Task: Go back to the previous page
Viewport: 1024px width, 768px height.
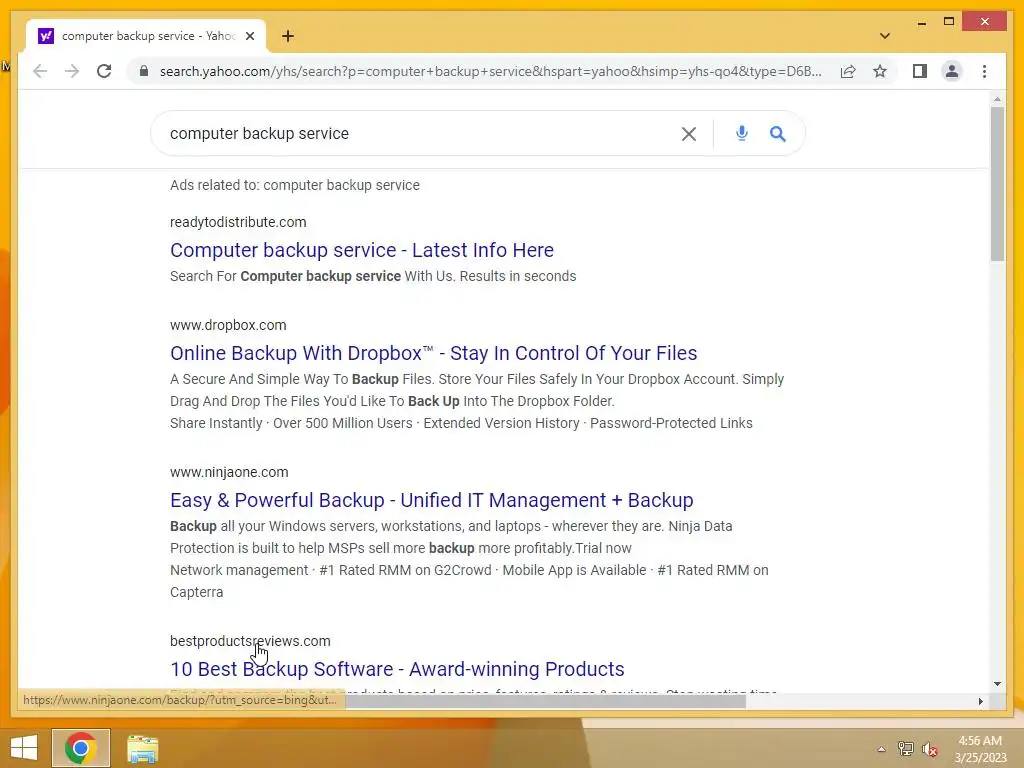Action: pos(40,71)
